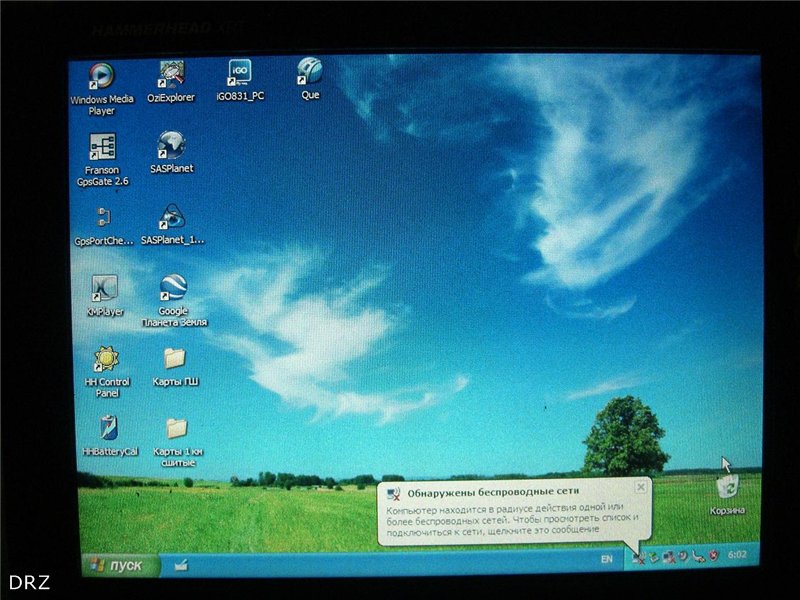Screen dimensions: 800x600
Task: Open the Карты 1 км сшитые folder
Action: pos(177,442)
